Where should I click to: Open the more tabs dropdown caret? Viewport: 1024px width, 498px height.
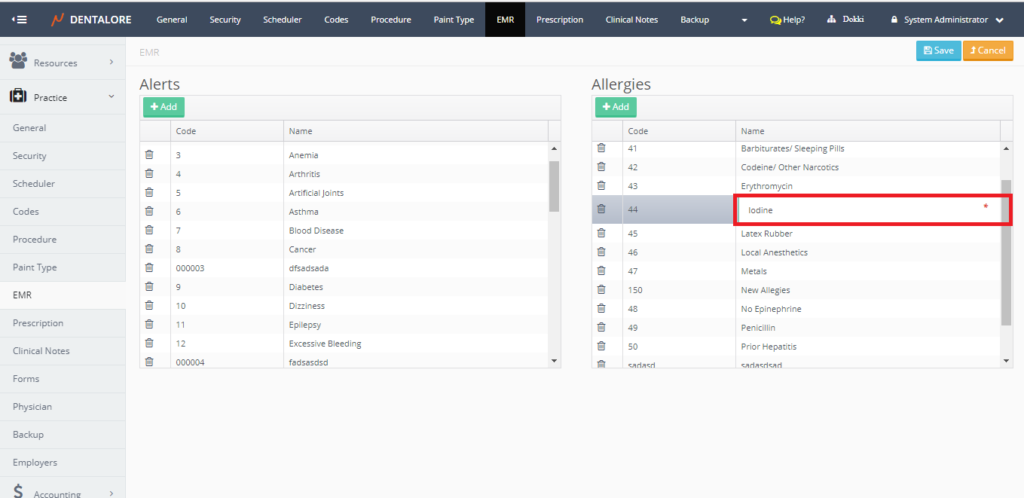(x=744, y=20)
